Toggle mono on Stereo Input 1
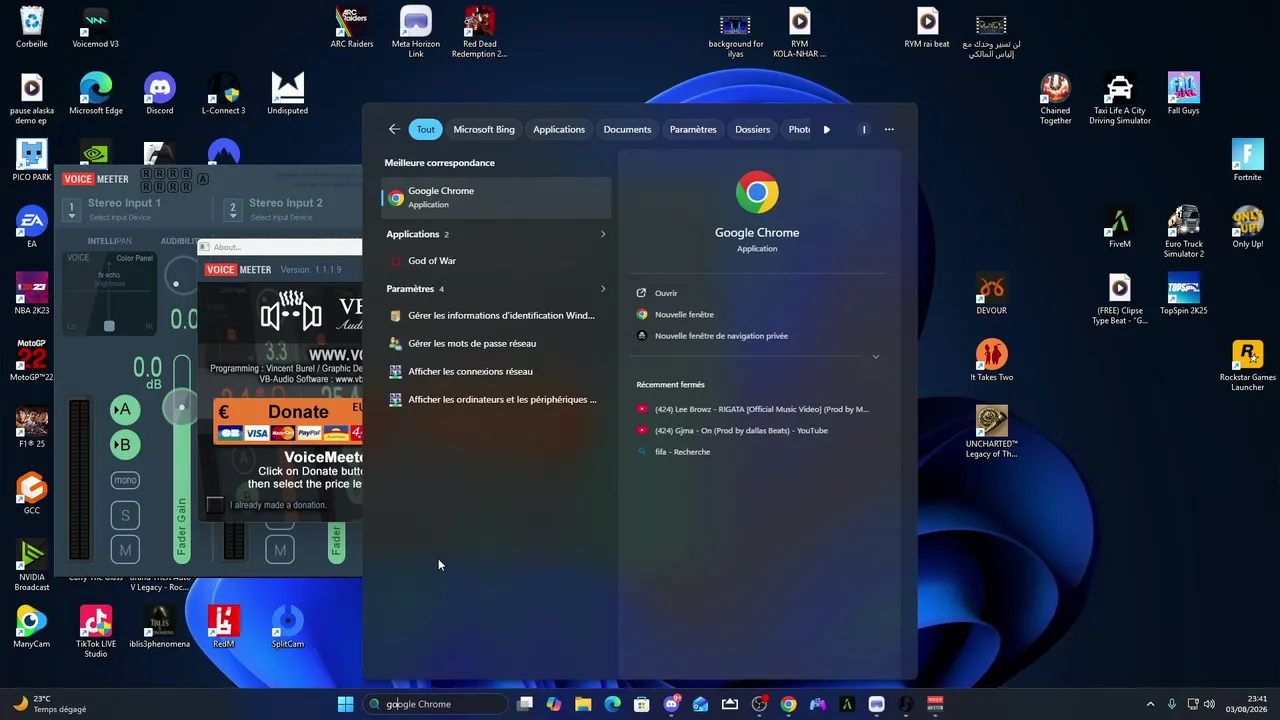Screen dimensions: 1280x720 click(x=125, y=480)
